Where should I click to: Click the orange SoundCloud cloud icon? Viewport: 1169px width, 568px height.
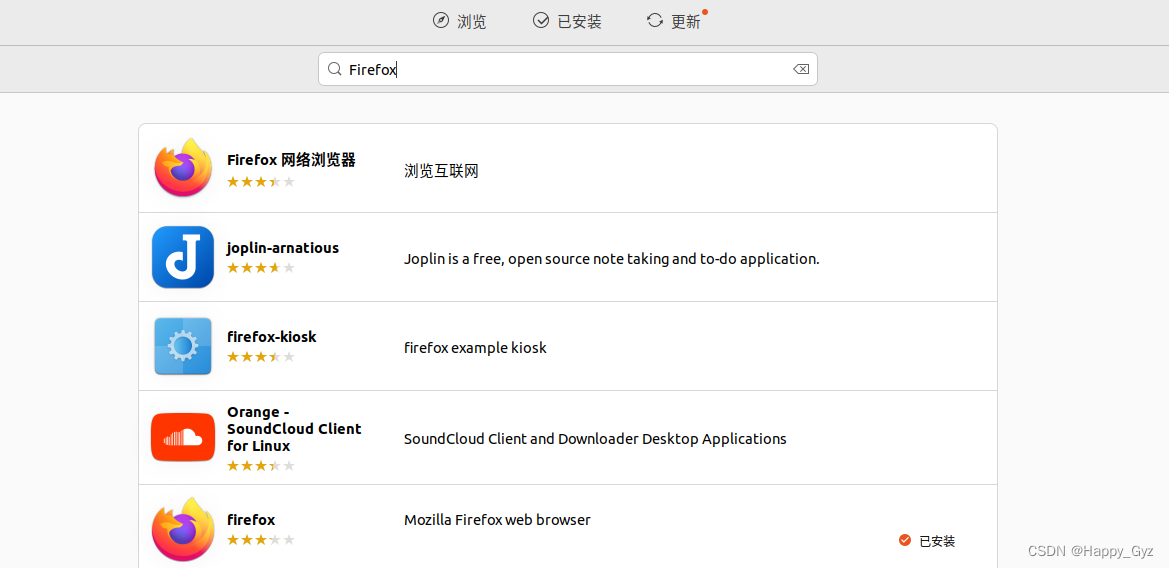tap(183, 437)
